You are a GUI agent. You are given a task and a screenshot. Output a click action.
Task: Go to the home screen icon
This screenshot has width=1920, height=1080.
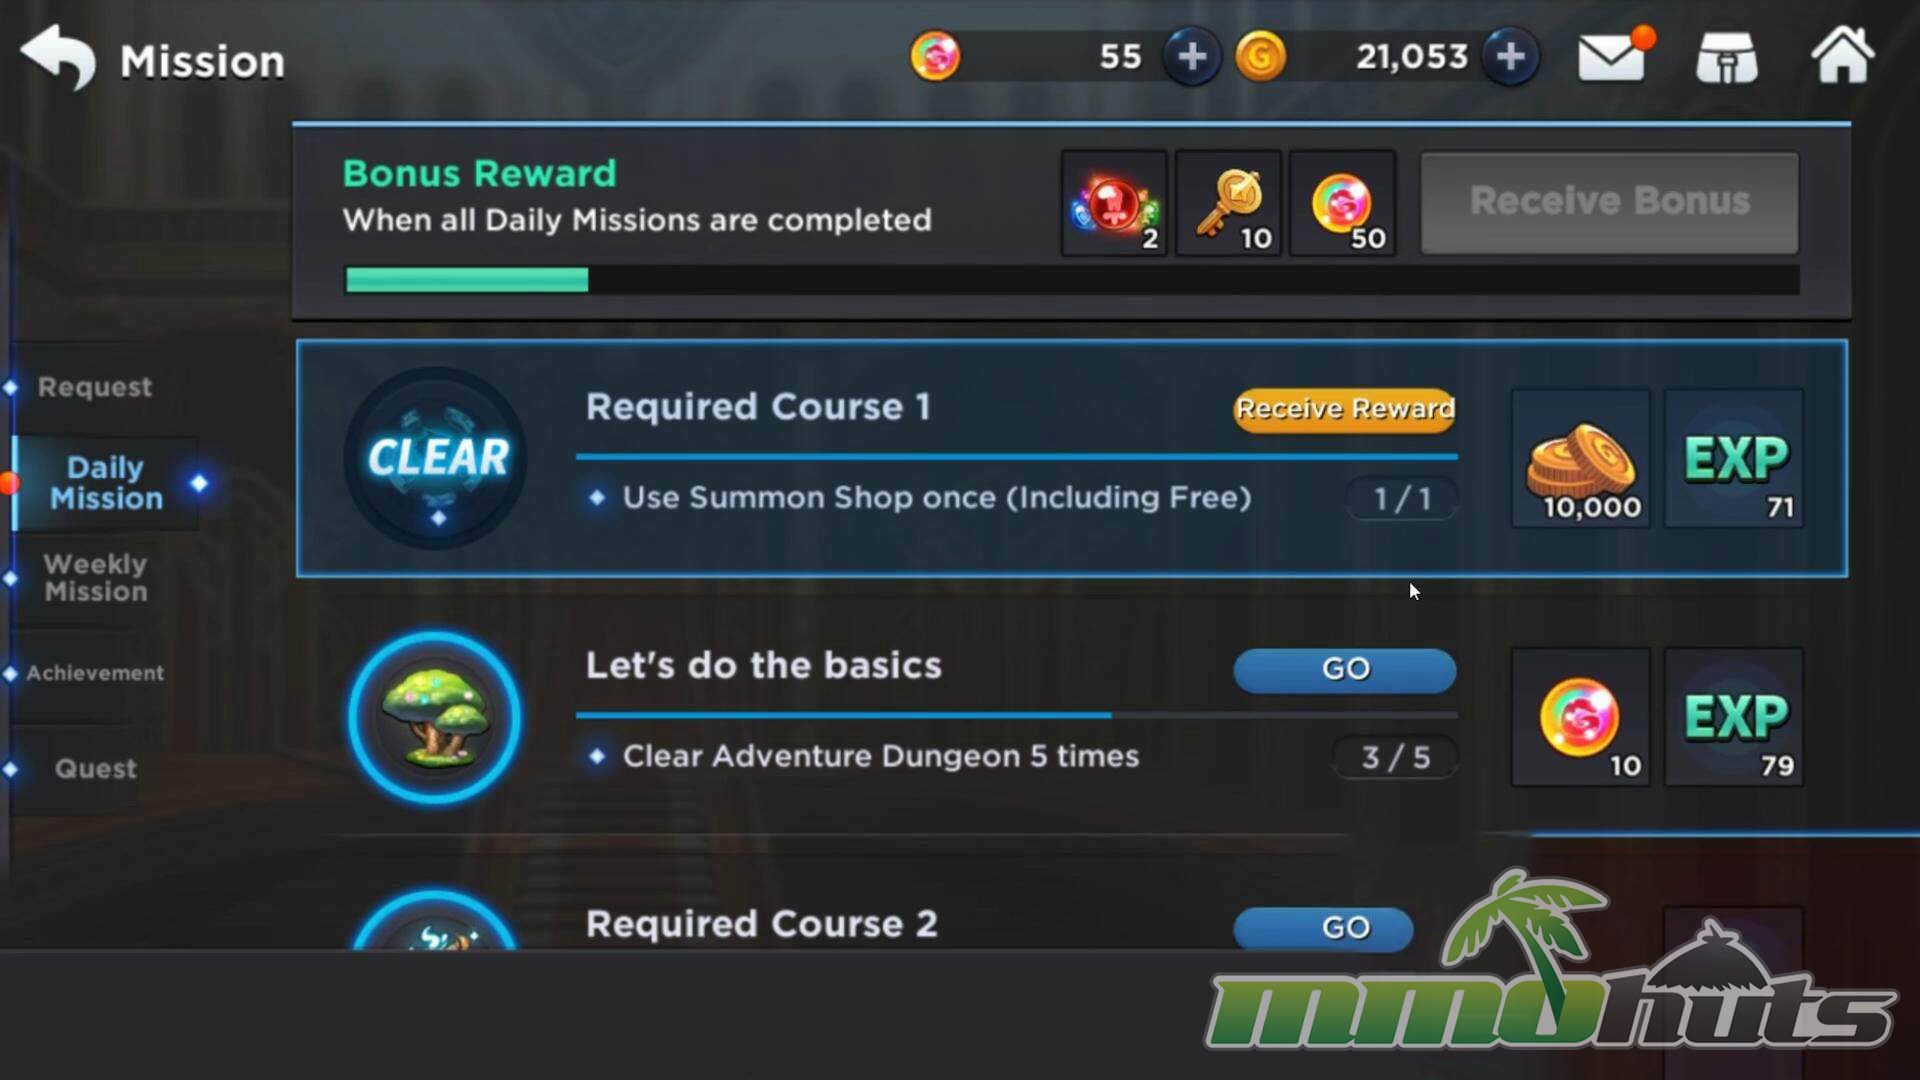pos(1842,55)
